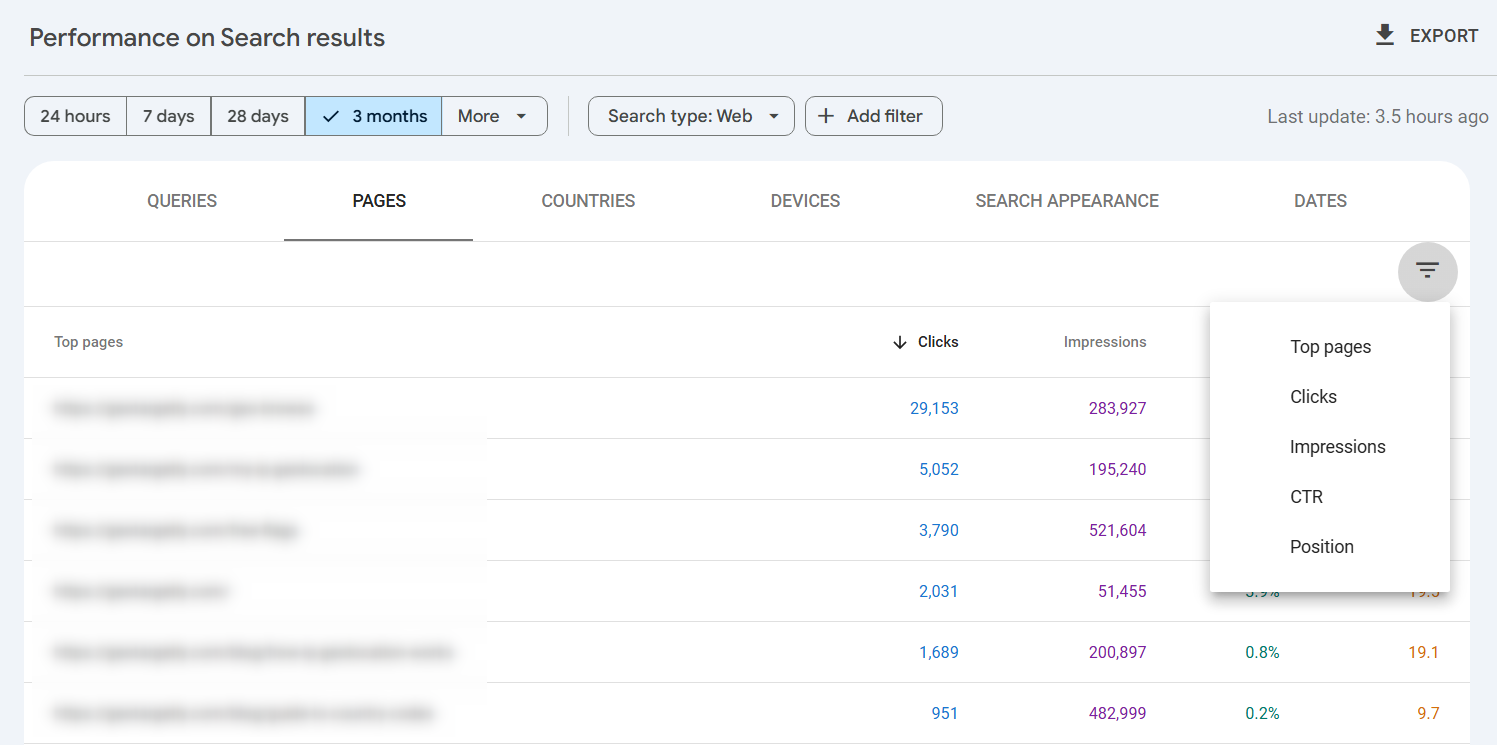
Task: Click the Add filter button
Action: click(x=873, y=116)
